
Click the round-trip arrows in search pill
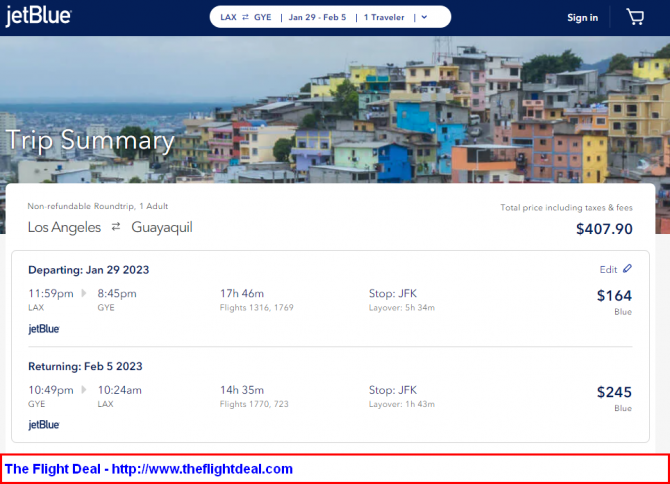(x=245, y=17)
